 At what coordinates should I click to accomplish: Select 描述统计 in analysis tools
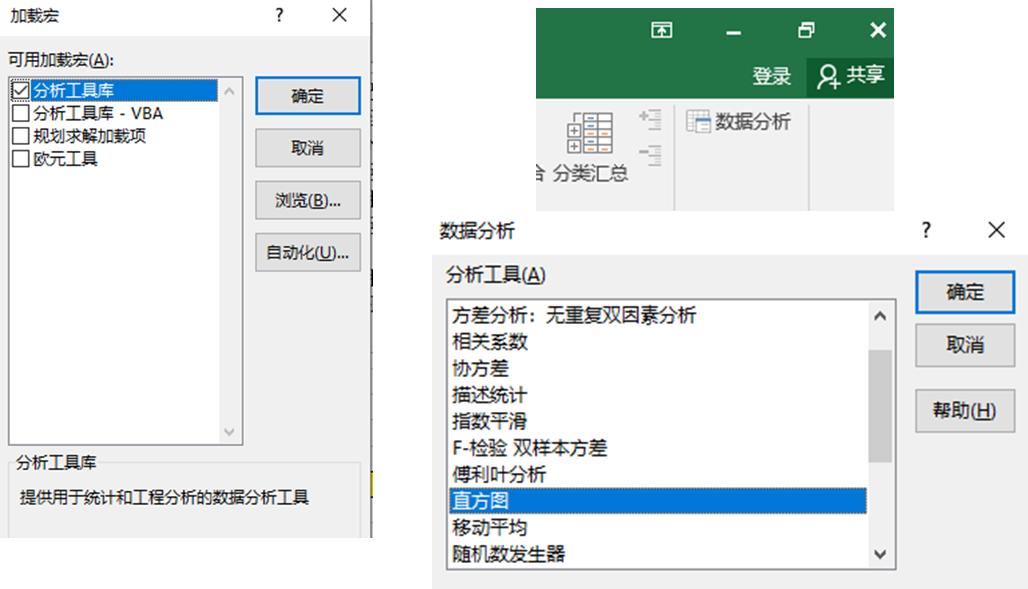[x=658, y=395]
